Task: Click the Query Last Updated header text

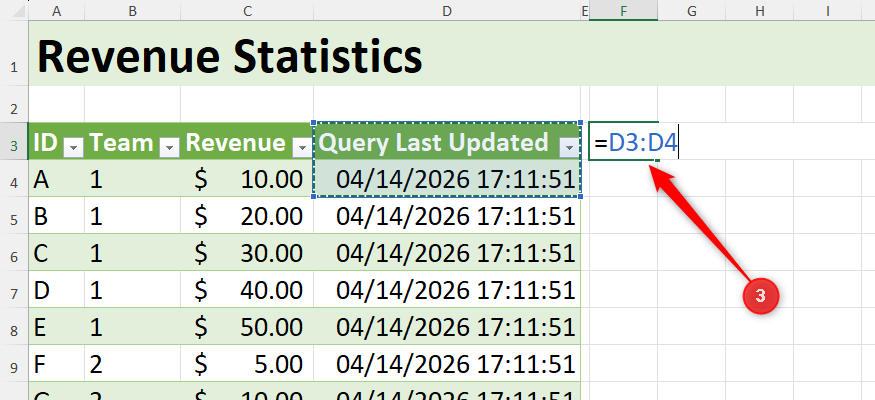Action: point(432,143)
